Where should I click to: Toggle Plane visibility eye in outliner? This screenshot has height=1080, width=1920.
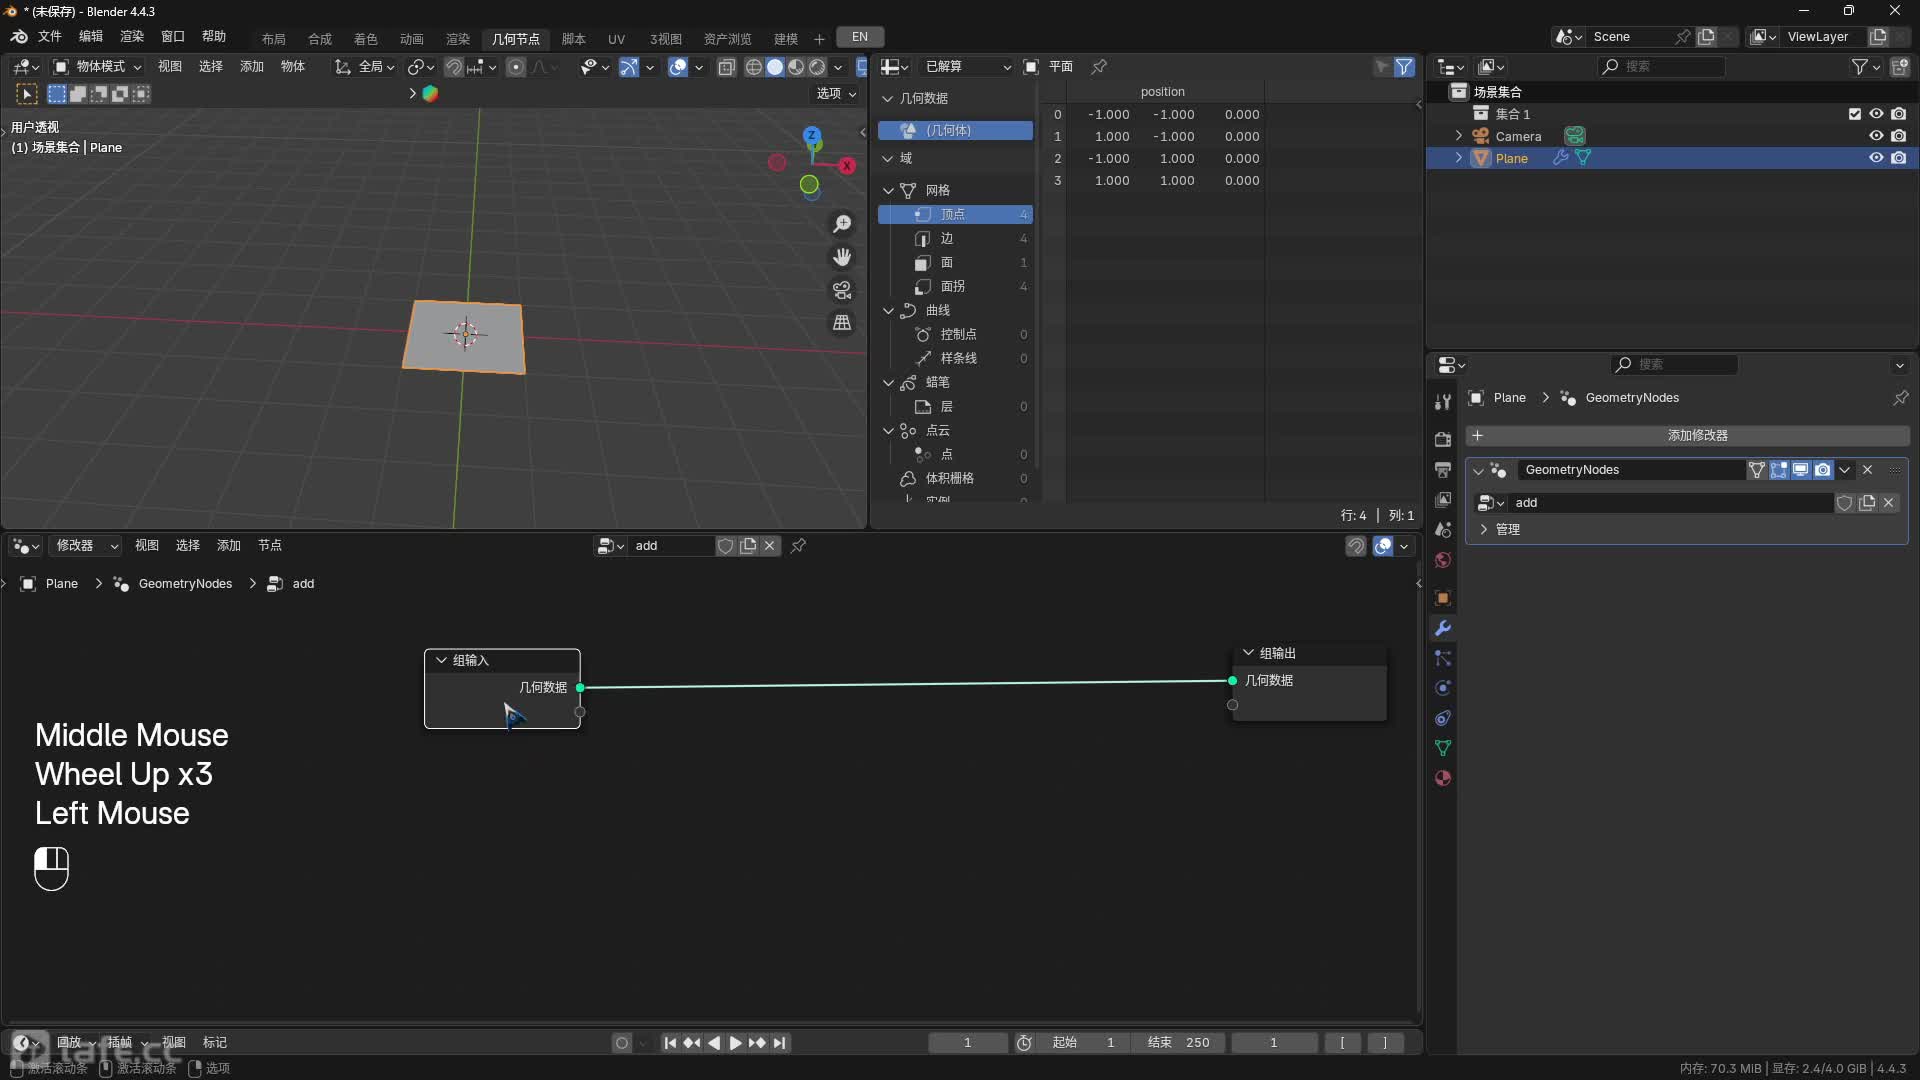pyautogui.click(x=1876, y=158)
